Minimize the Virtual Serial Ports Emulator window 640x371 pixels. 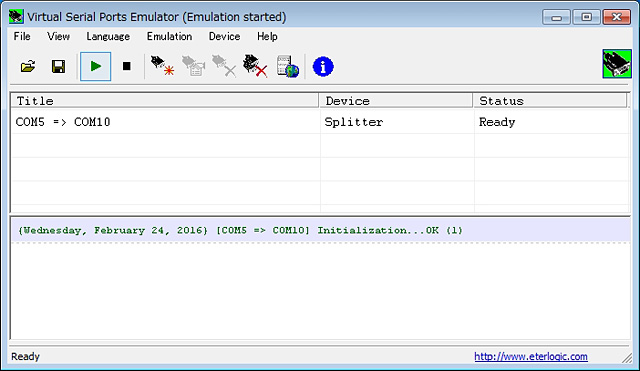(556, 17)
